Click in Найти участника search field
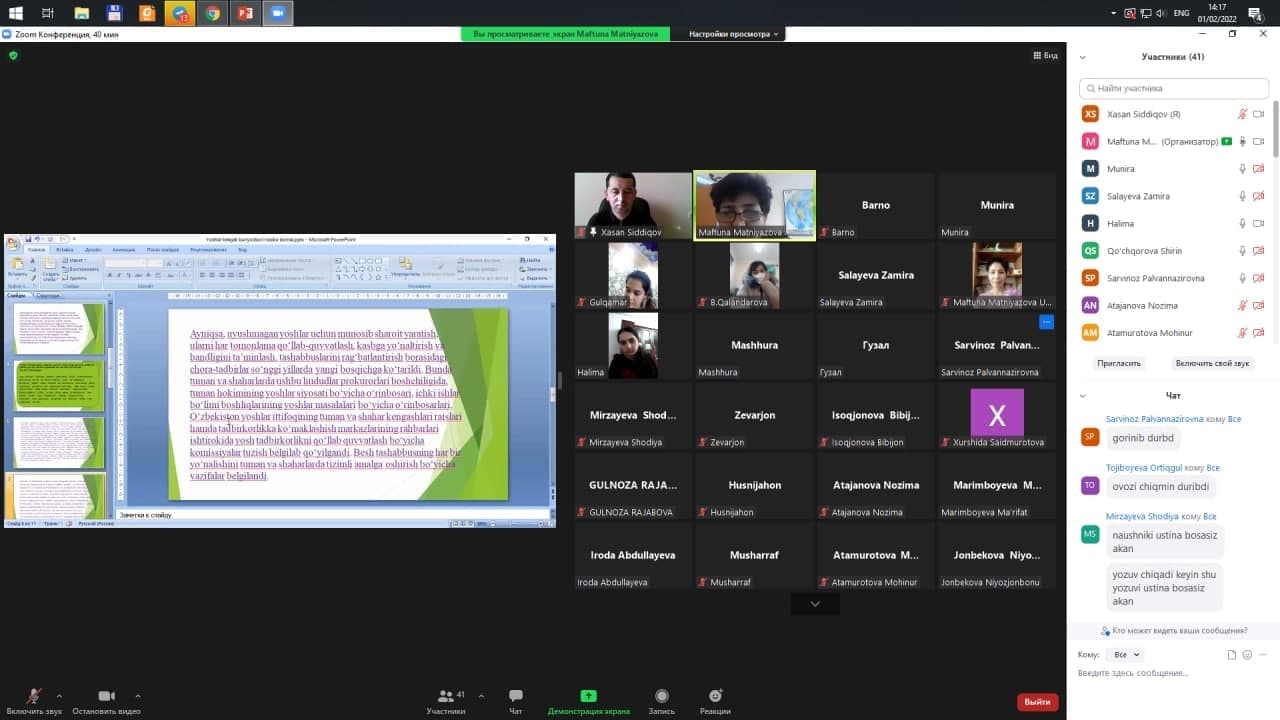 click(1173, 88)
